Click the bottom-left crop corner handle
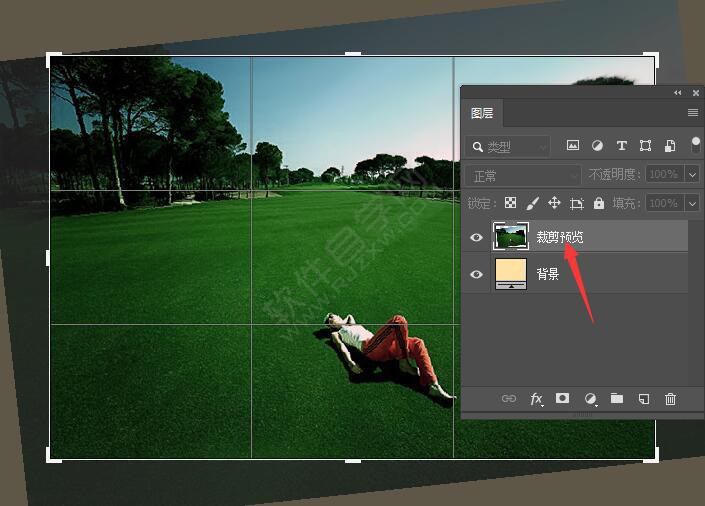 (x=49, y=459)
